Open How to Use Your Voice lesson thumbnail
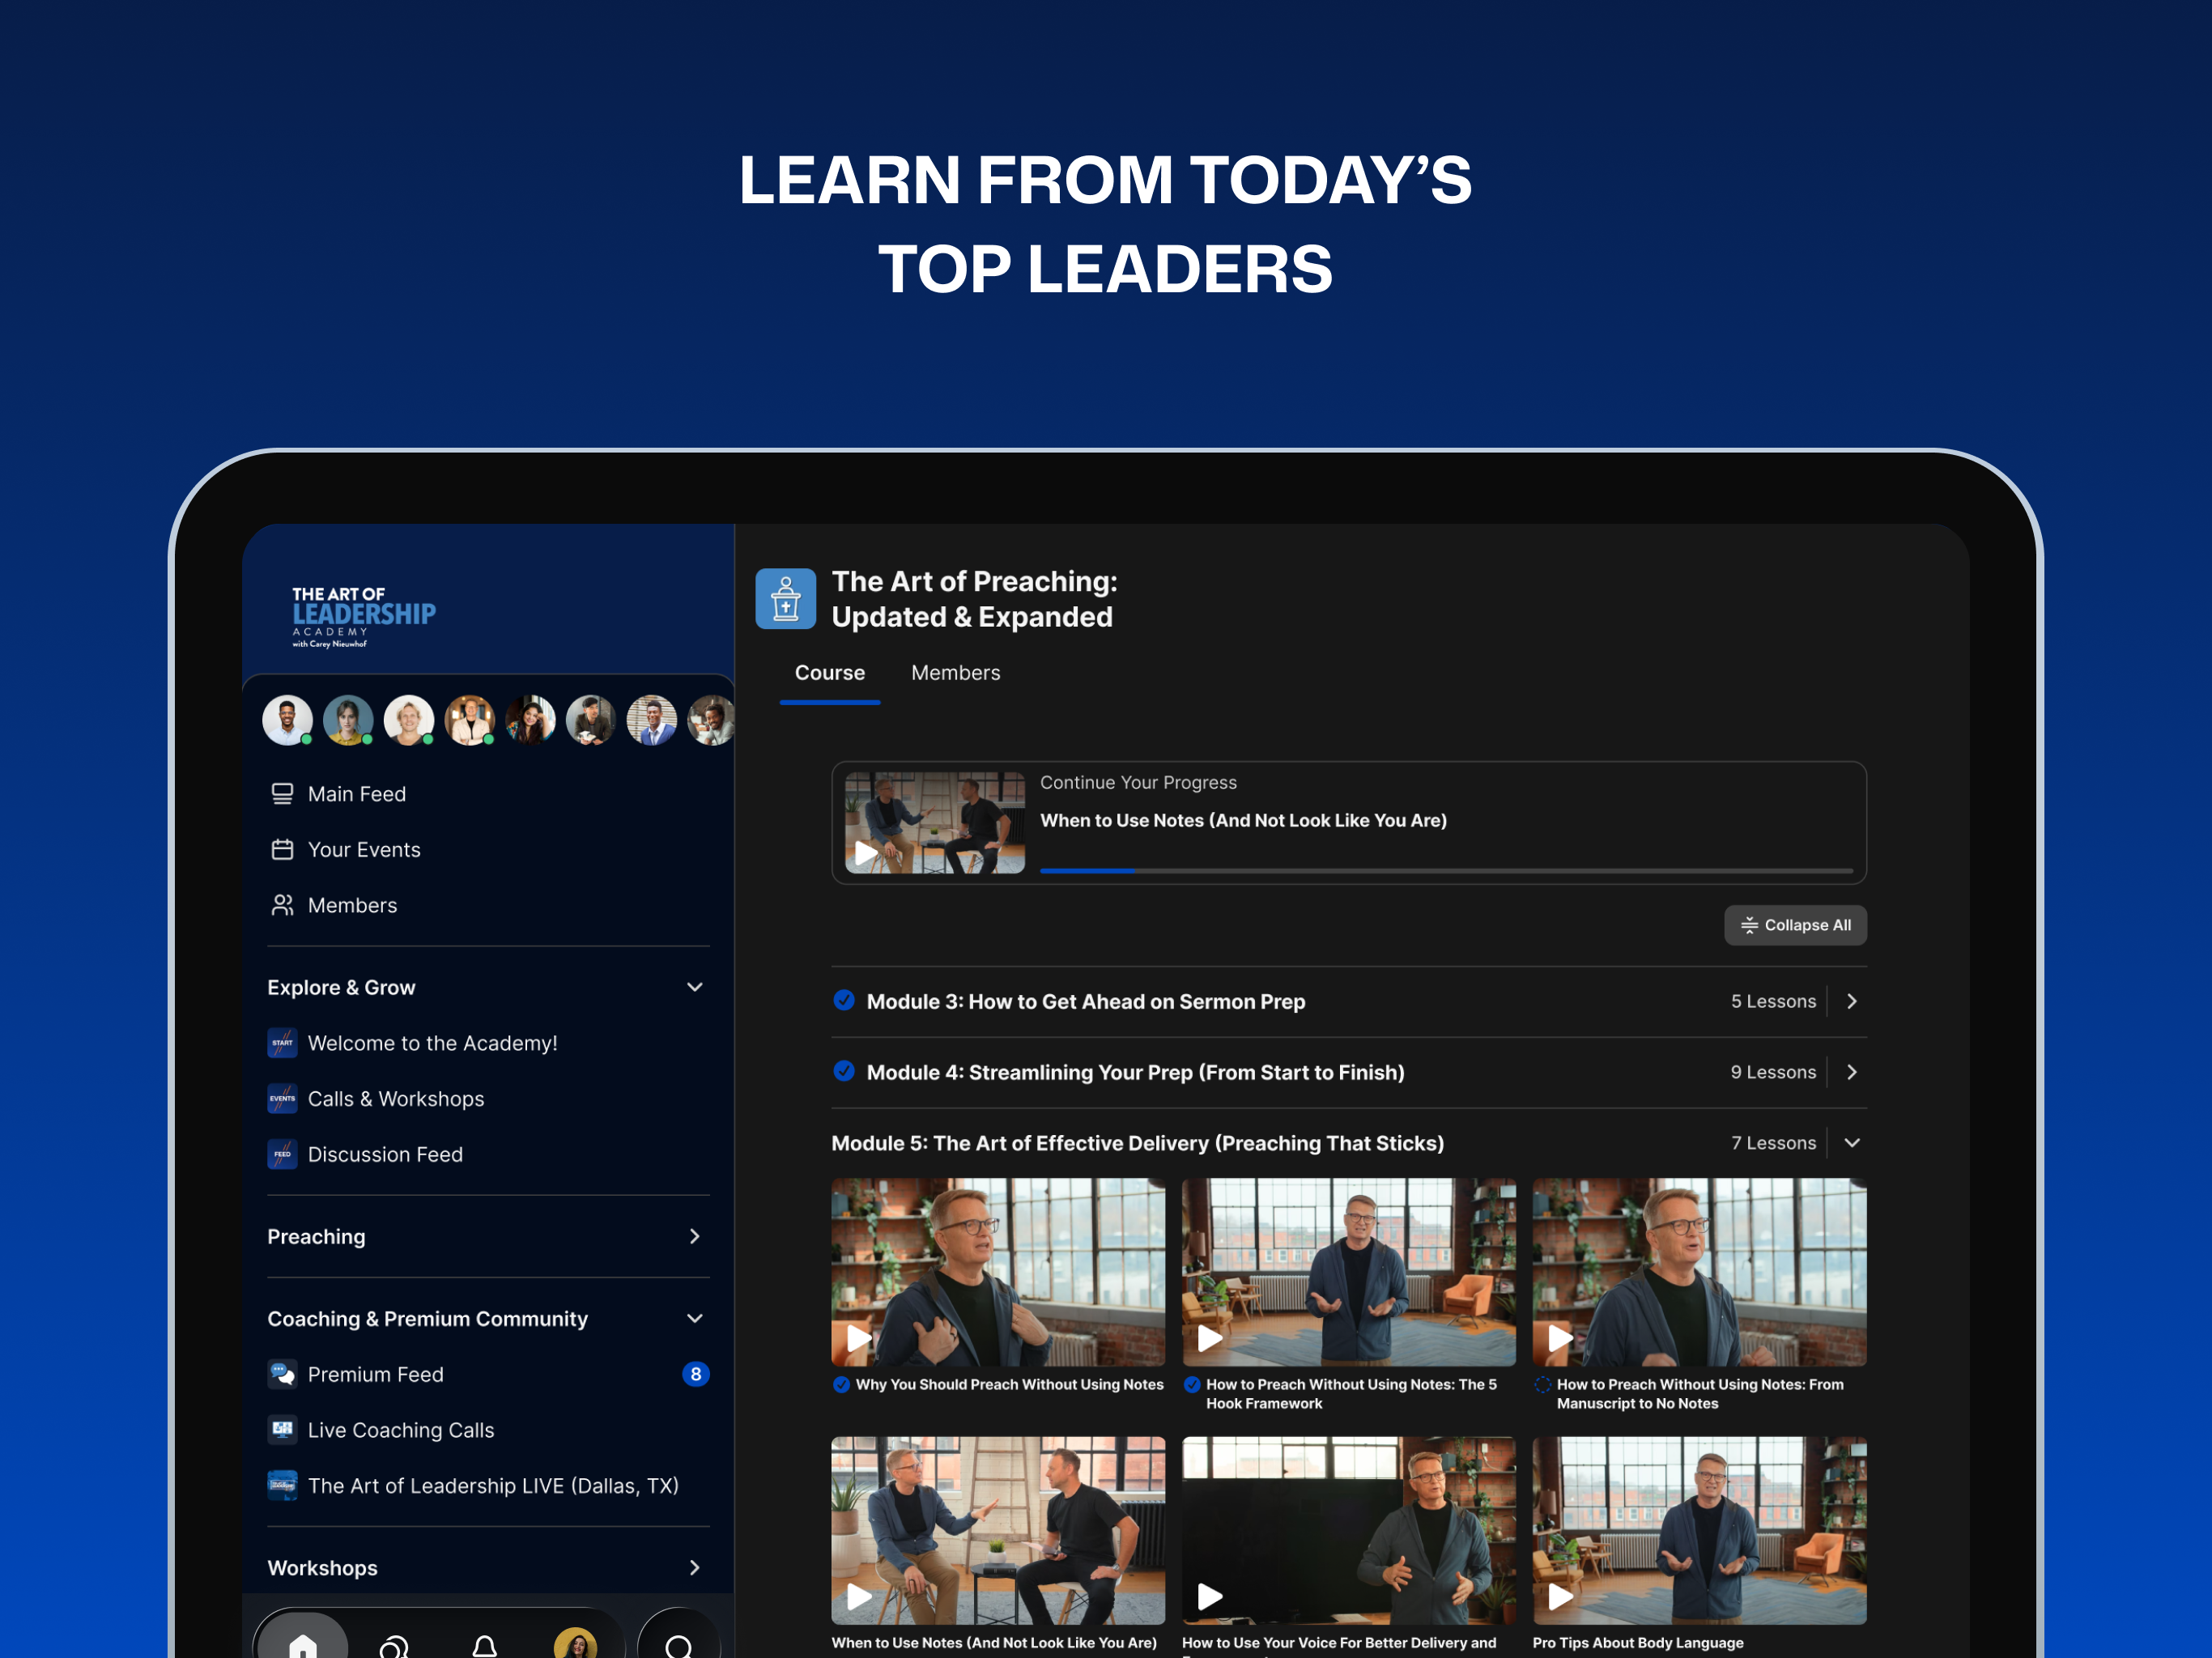 point(1349,1531)
